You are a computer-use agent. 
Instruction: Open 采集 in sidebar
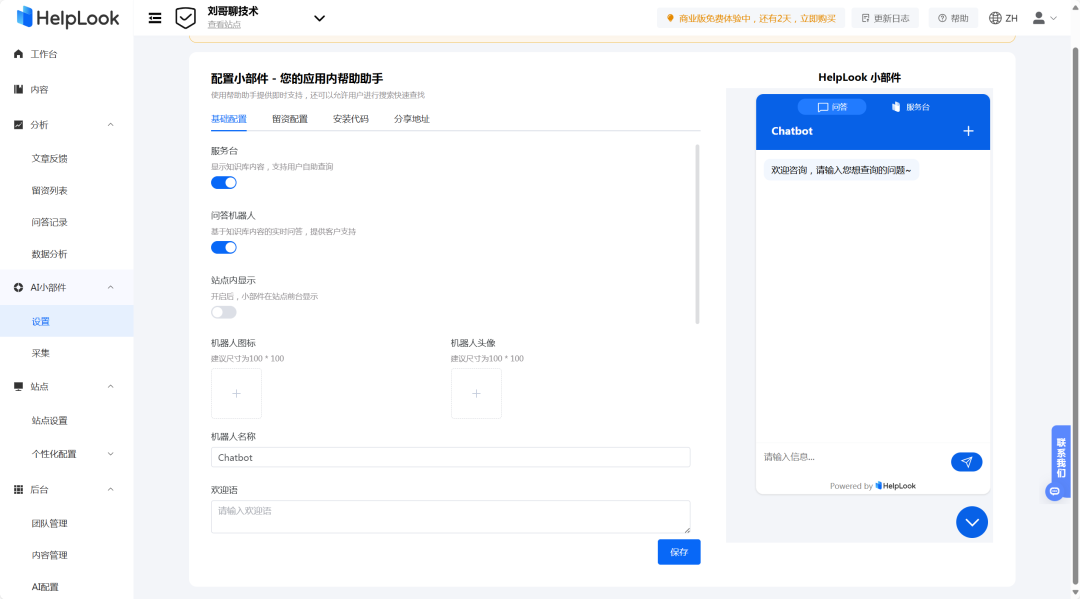point(41,353)
